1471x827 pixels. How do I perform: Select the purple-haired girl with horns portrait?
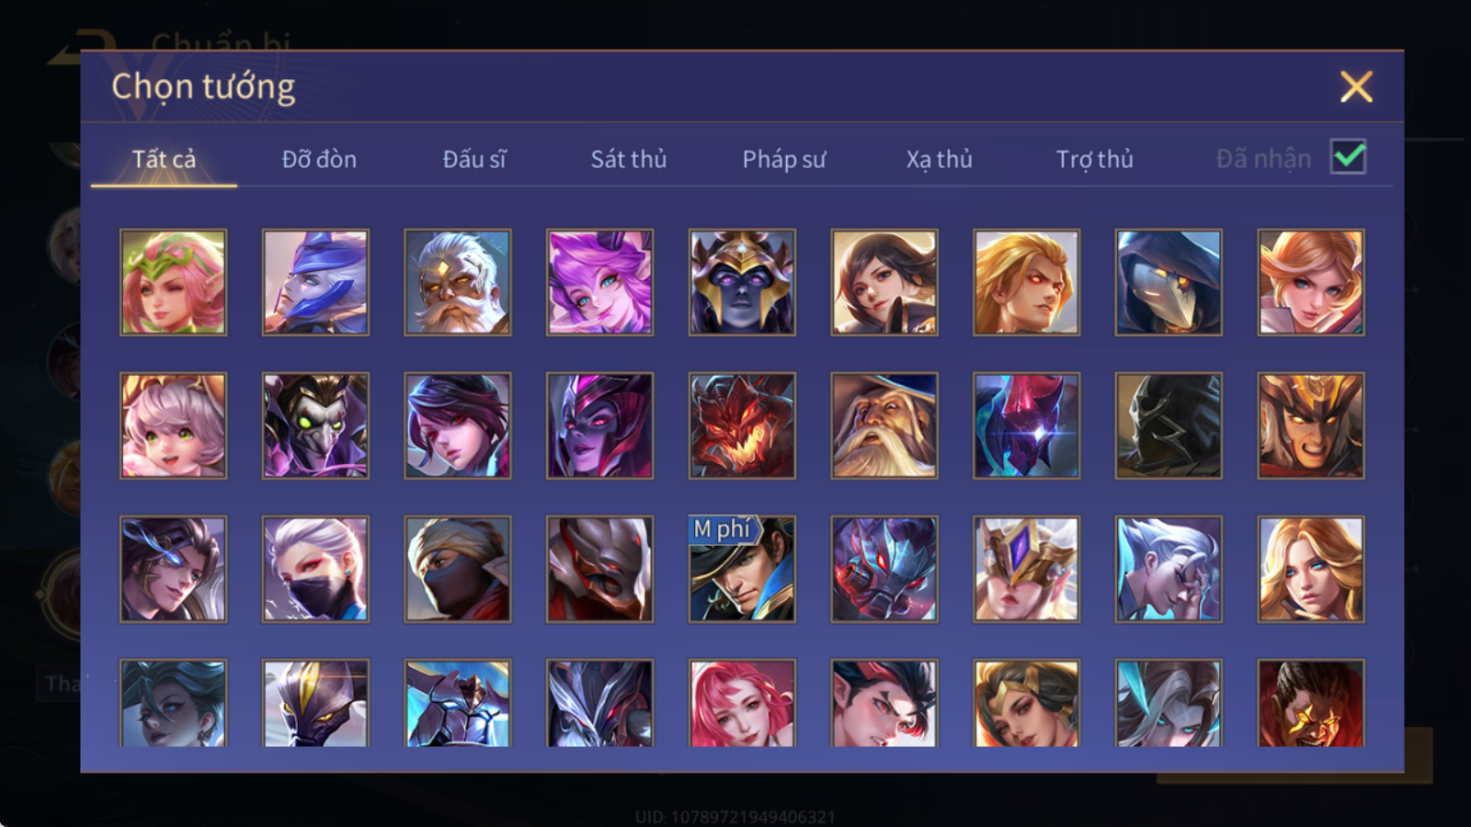click(x=599, y=282)
